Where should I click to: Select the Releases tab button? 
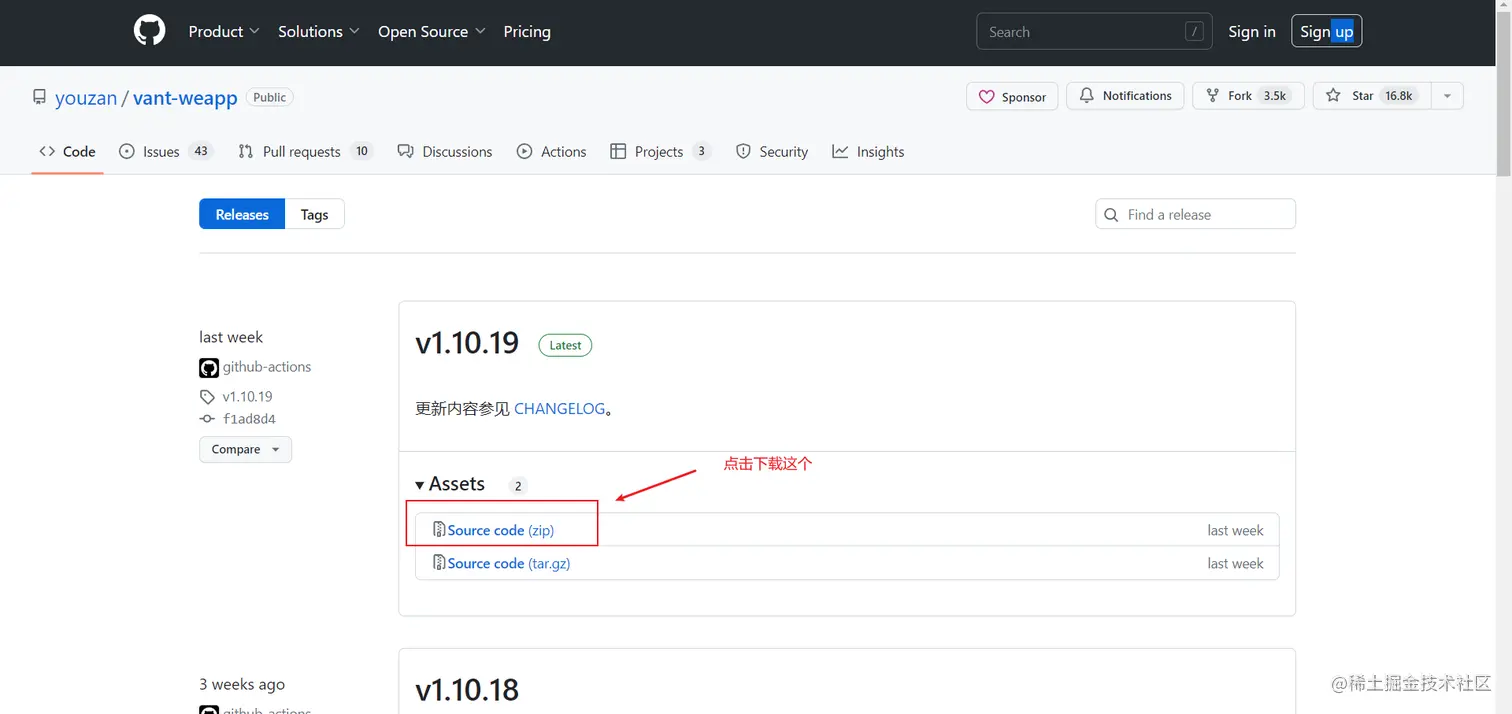tap(242, 214)
